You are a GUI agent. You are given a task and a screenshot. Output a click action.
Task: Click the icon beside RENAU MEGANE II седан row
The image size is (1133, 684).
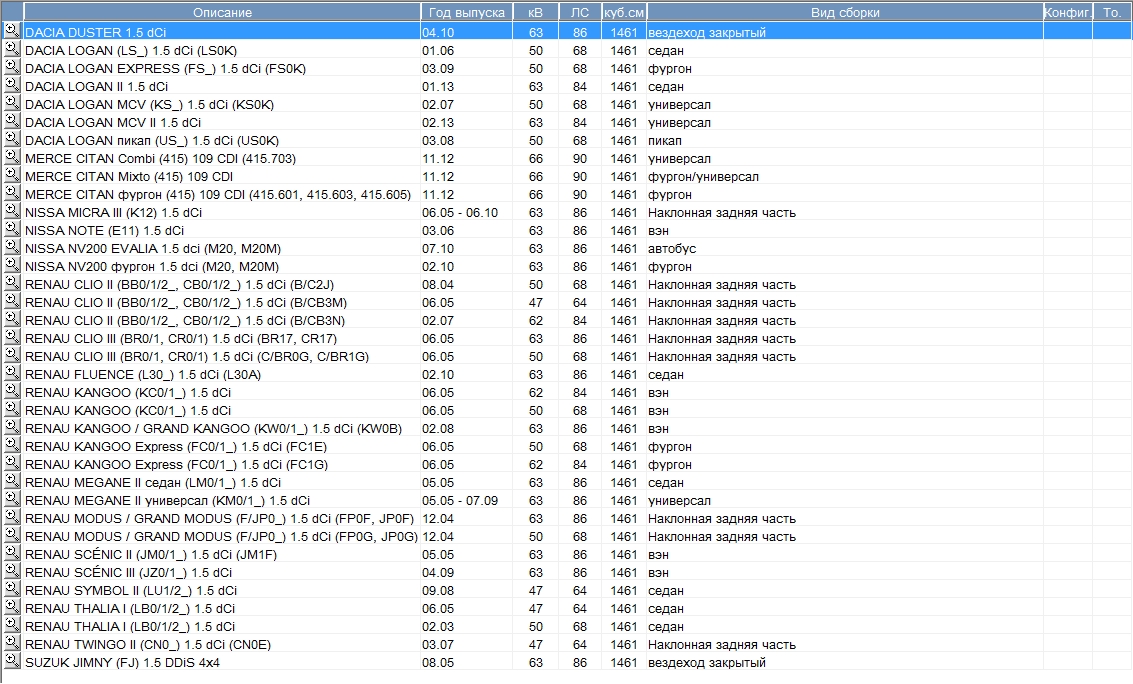tap(12, 481)
